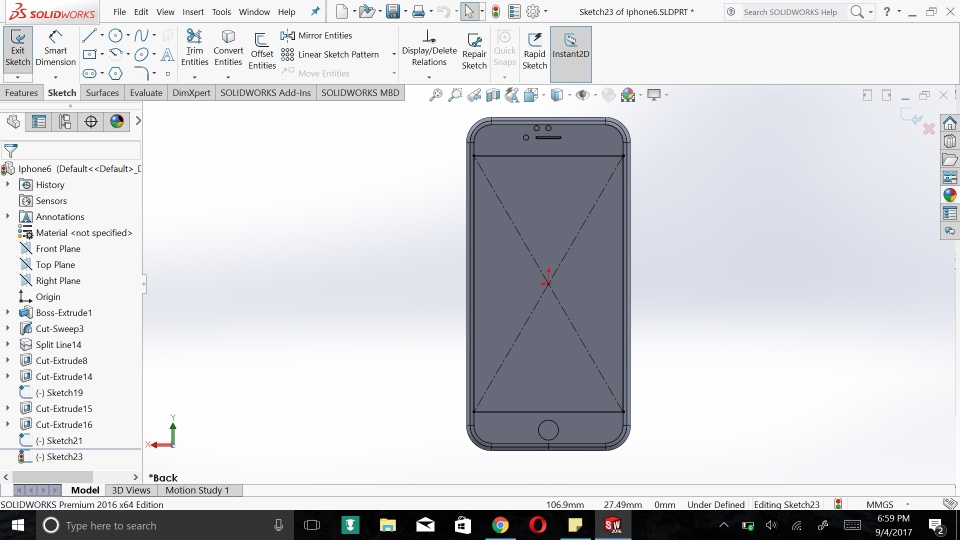Select the Text sketch tool
The width and height of the screenshot is (960, 540).
click(x=167, y=54)
